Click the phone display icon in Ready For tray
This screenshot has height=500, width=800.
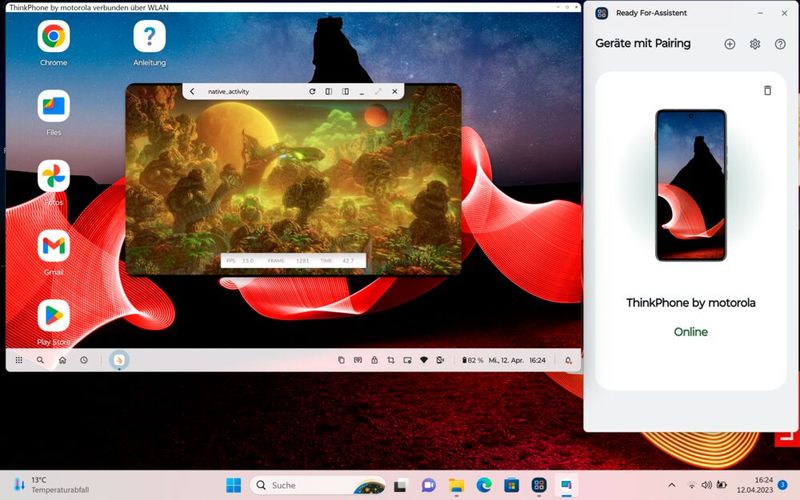(440, 360)
